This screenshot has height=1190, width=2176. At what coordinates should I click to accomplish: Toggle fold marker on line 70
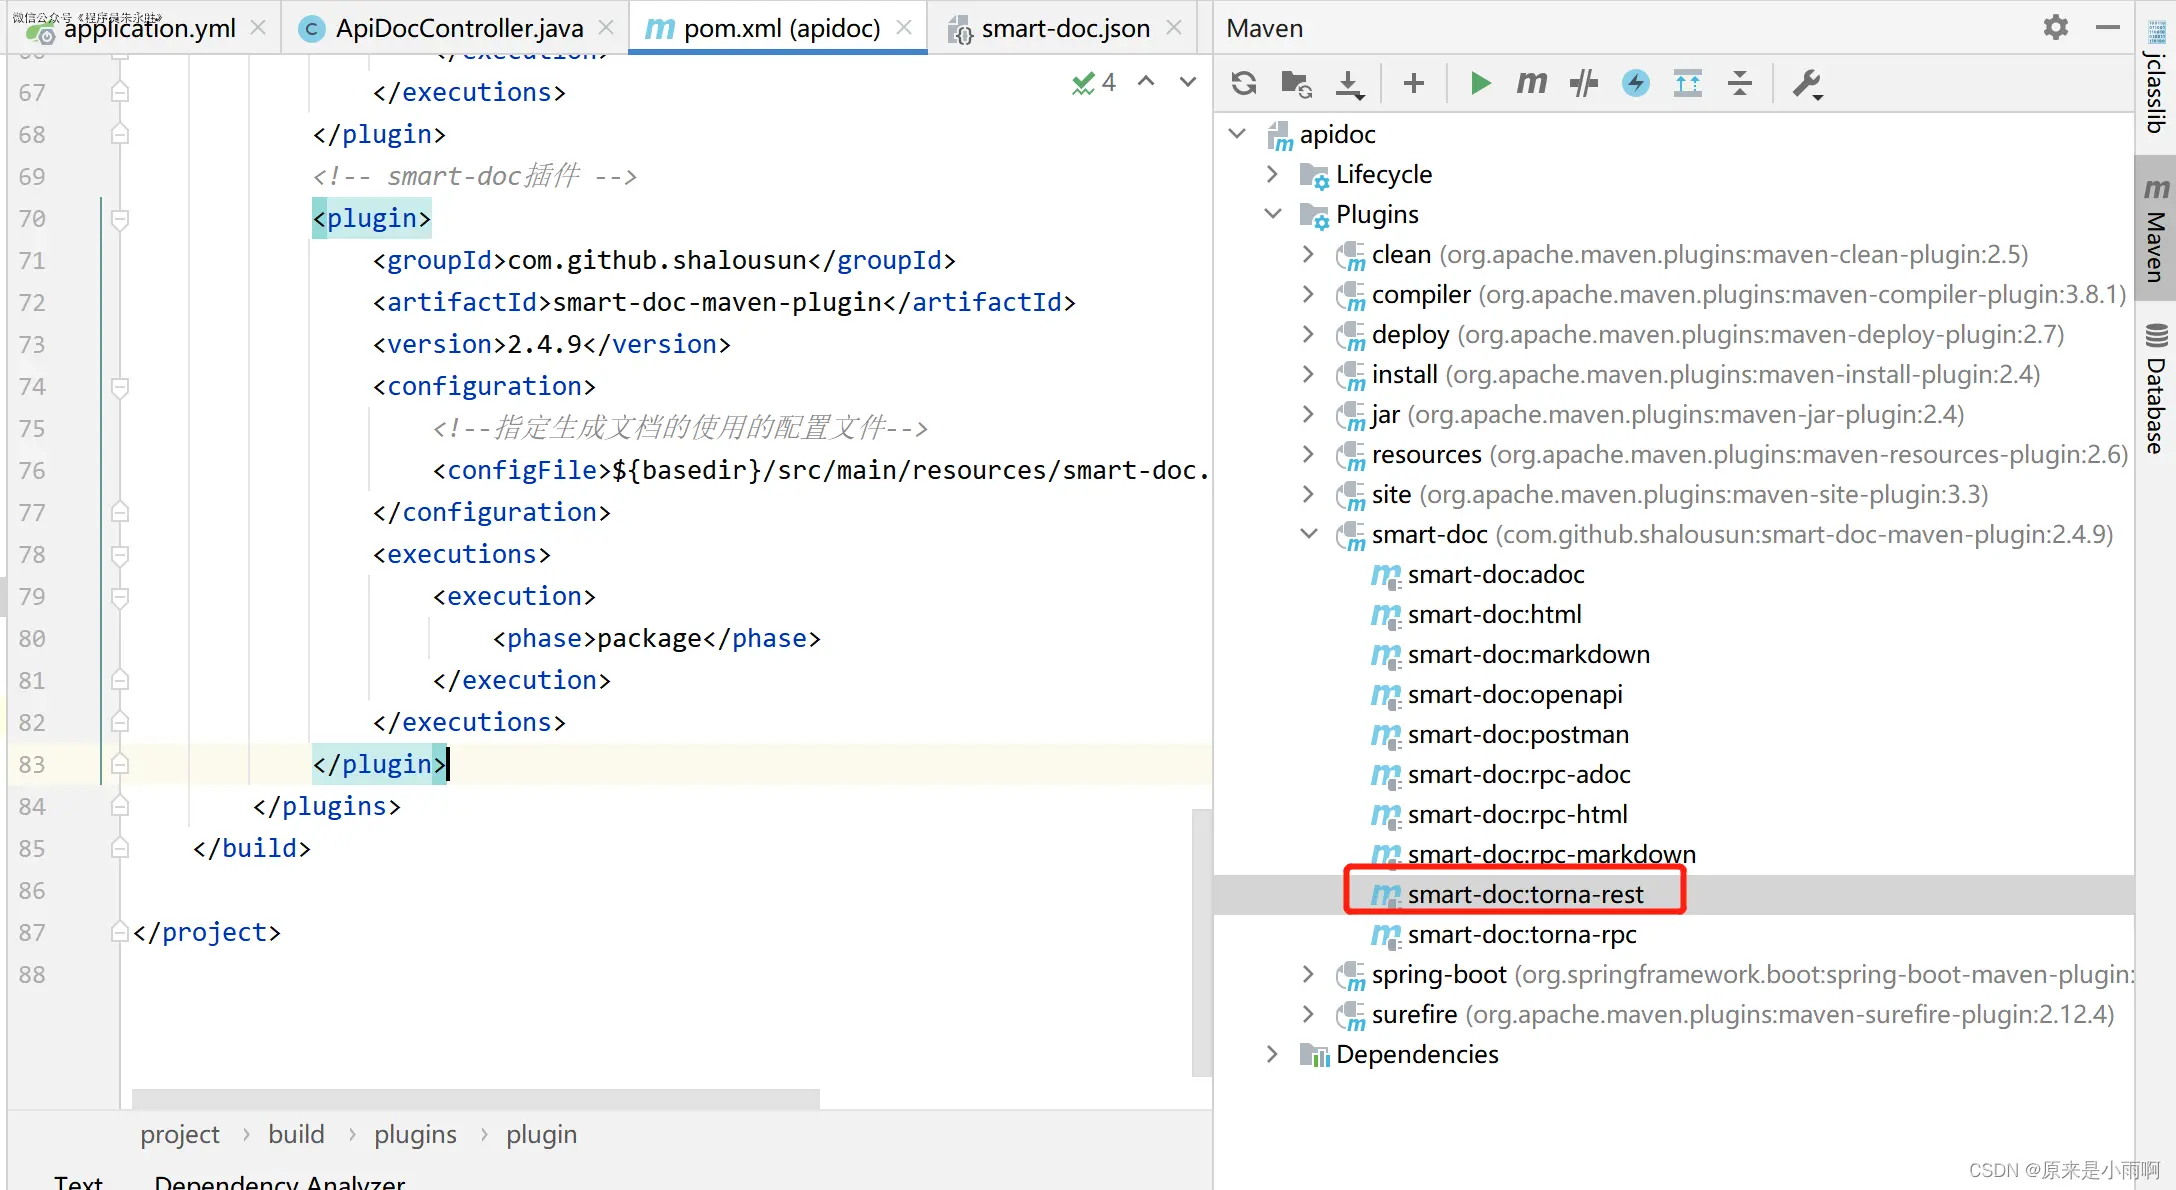pyautogui.click(x=120, y=218)
